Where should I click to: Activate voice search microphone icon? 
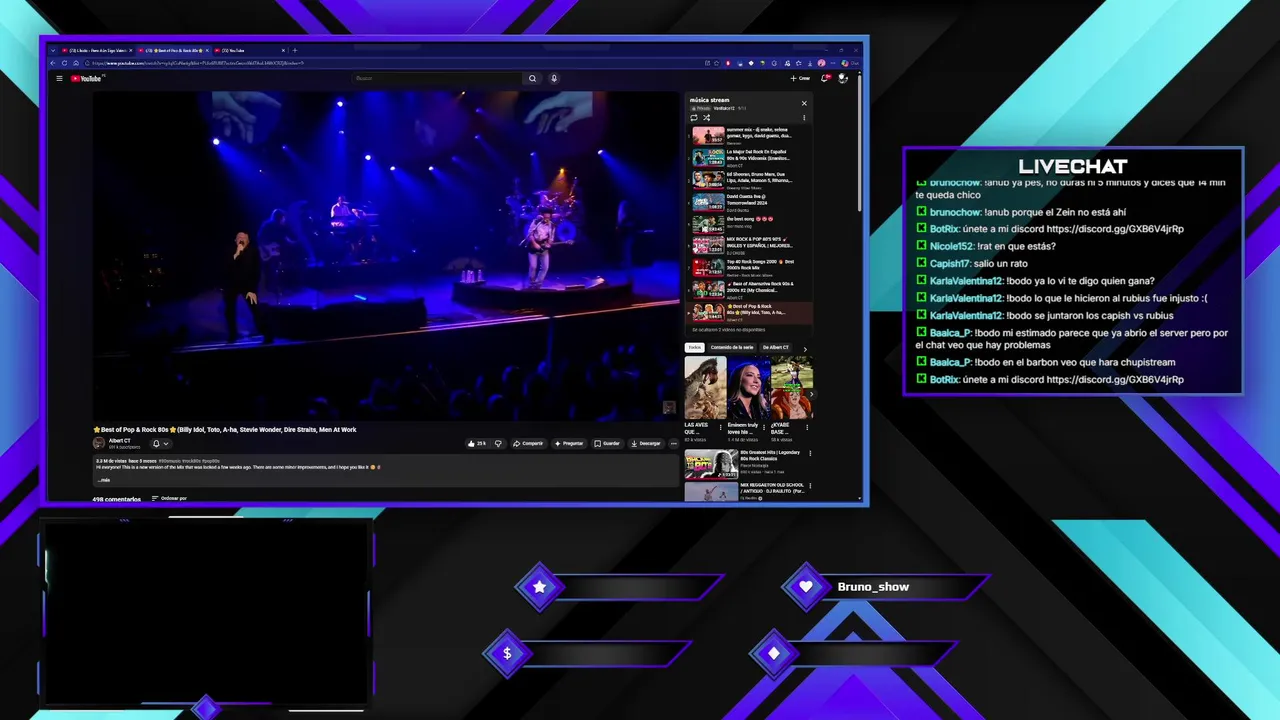pos(554,78)
